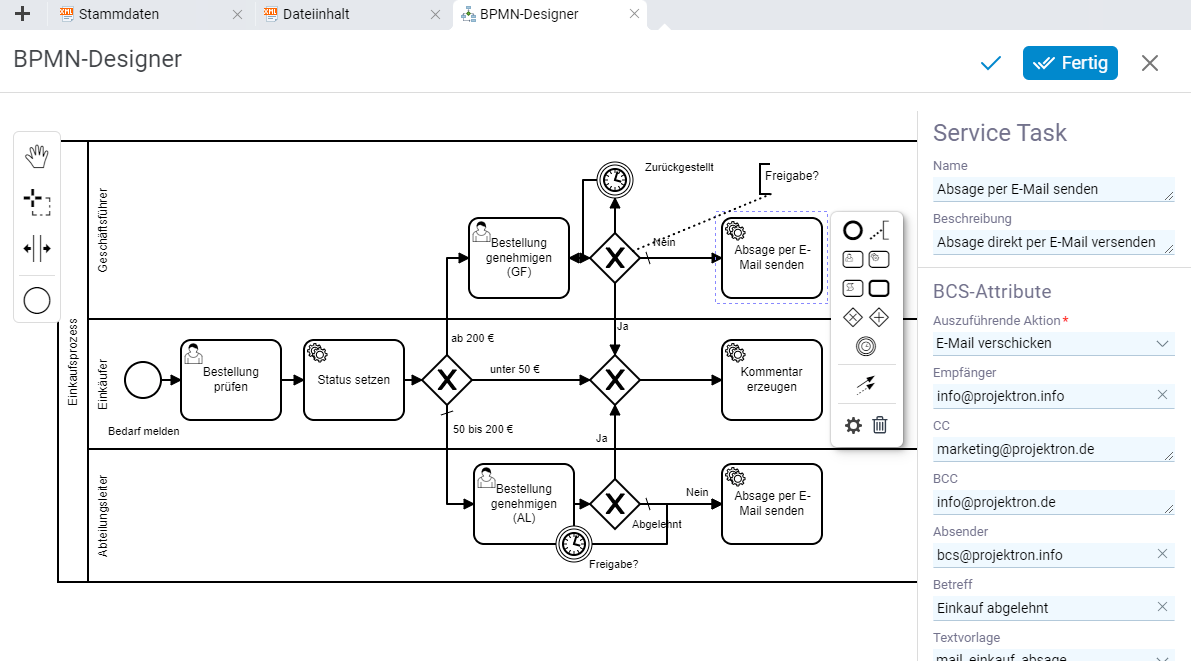Select the Bestellung genehmigen (GF) task
Viewport: 1191px width, 661px height.
(x=519, y=258)
